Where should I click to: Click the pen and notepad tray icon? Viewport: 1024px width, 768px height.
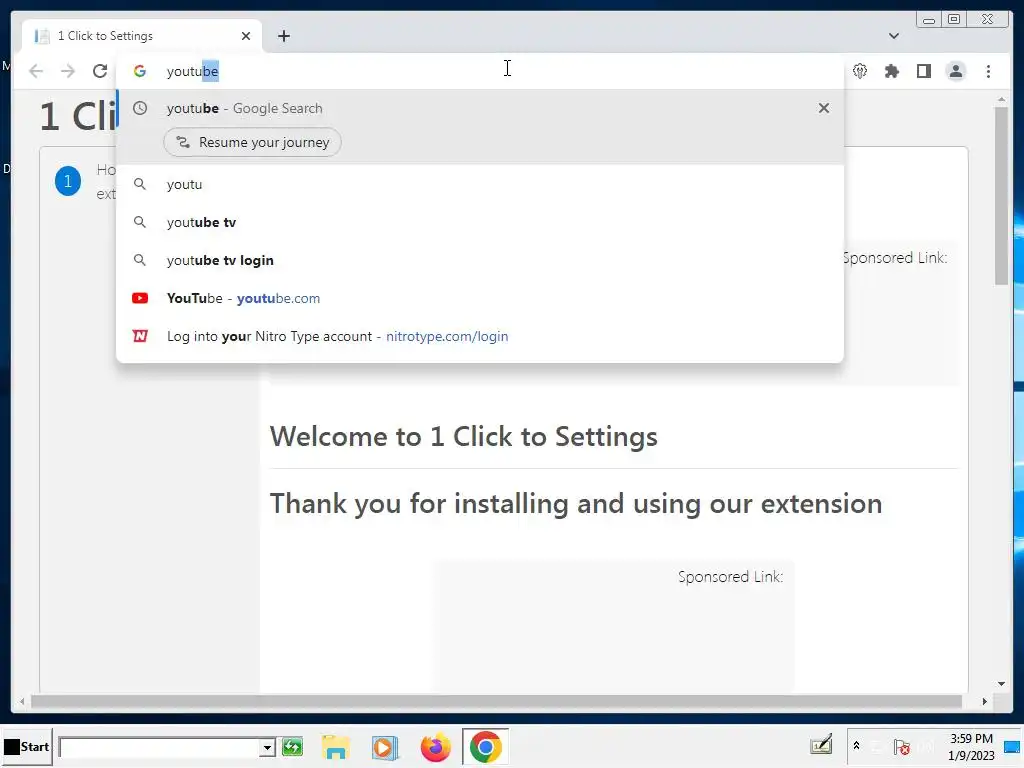pyautogui.click(x=821, y=745)
